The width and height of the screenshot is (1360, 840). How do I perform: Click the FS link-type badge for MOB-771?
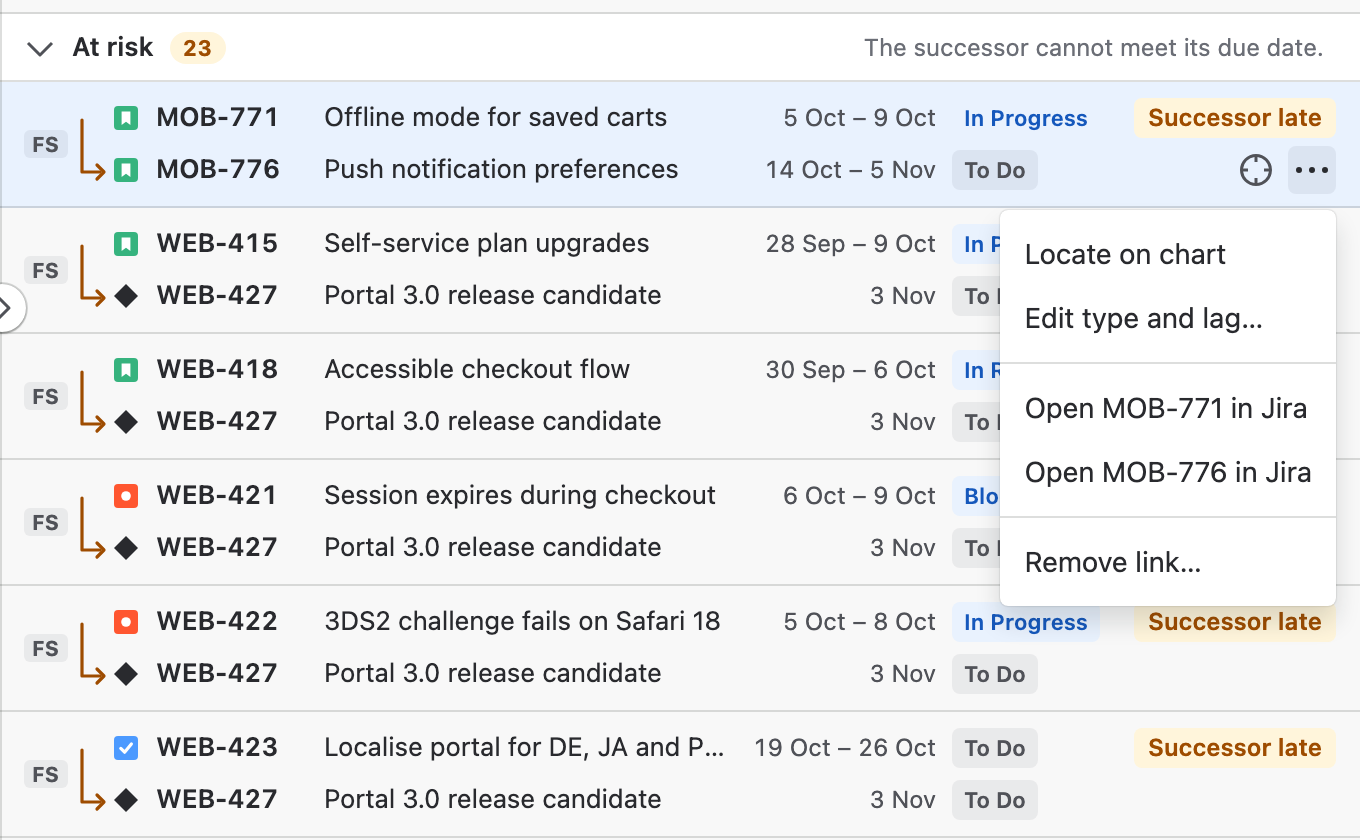tap(46, 144)
